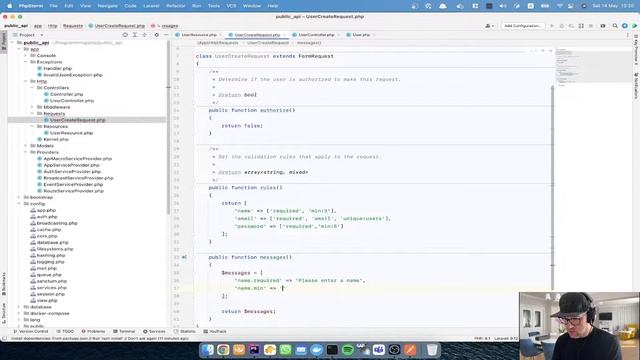Close the UserCreateRequest.php editor tab
The width and height of the screenshot is (640, 360).
coord(284,35)
